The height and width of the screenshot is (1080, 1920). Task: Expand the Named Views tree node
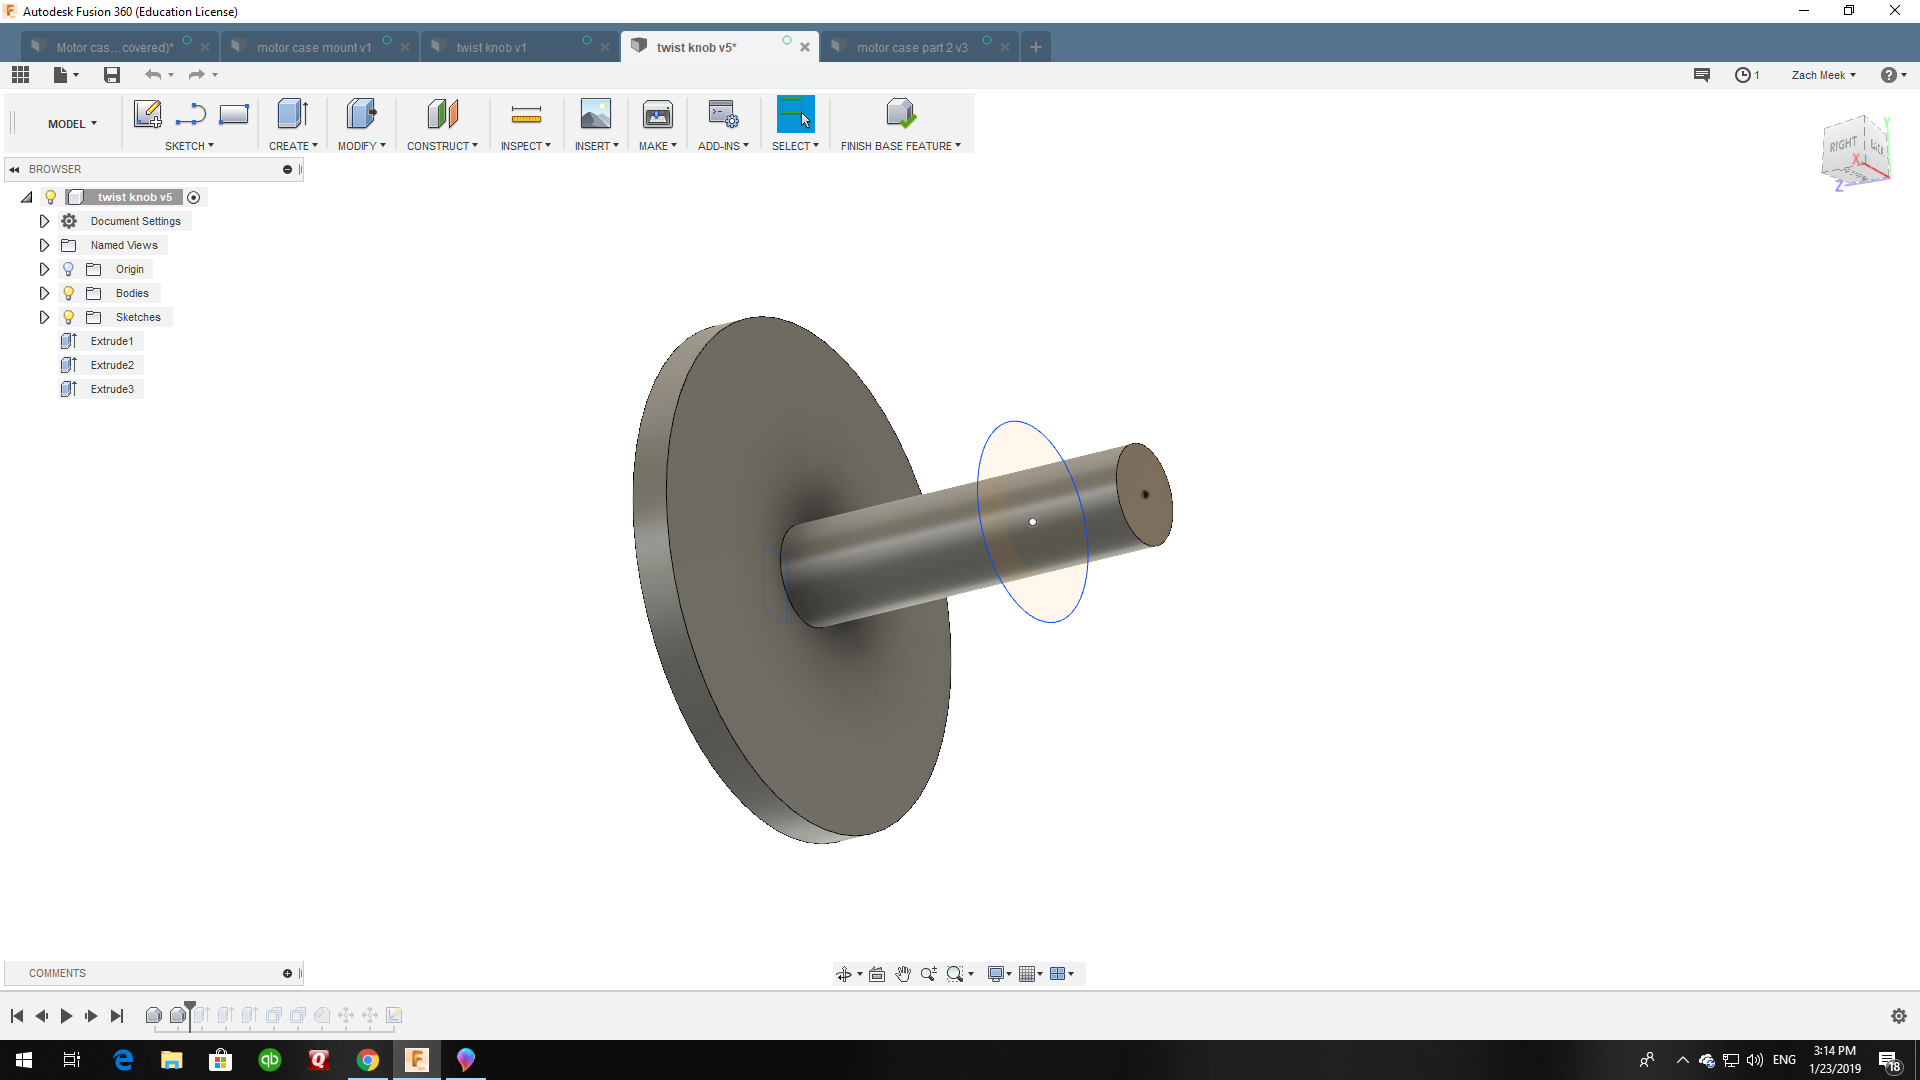click(44, 245)
